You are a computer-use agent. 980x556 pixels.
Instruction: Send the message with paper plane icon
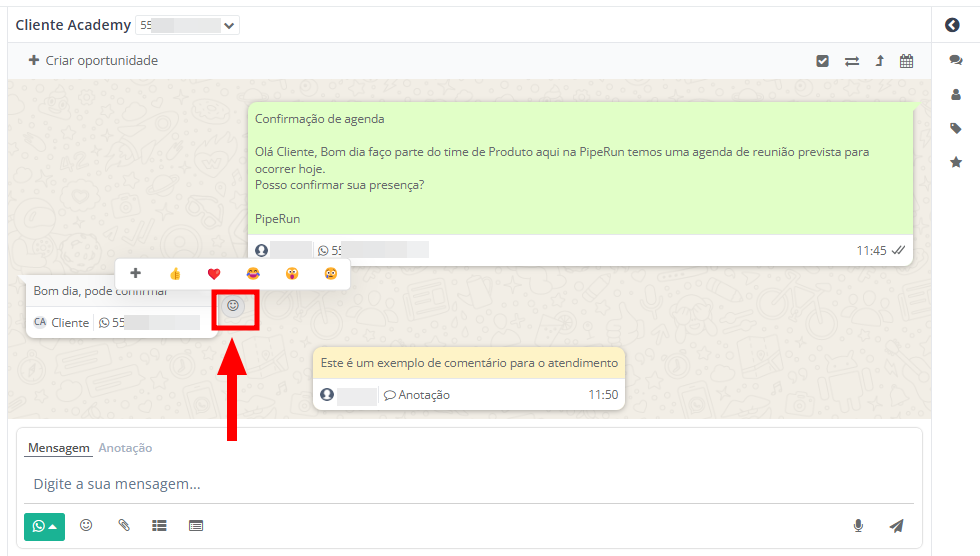(x=896, y=526)
